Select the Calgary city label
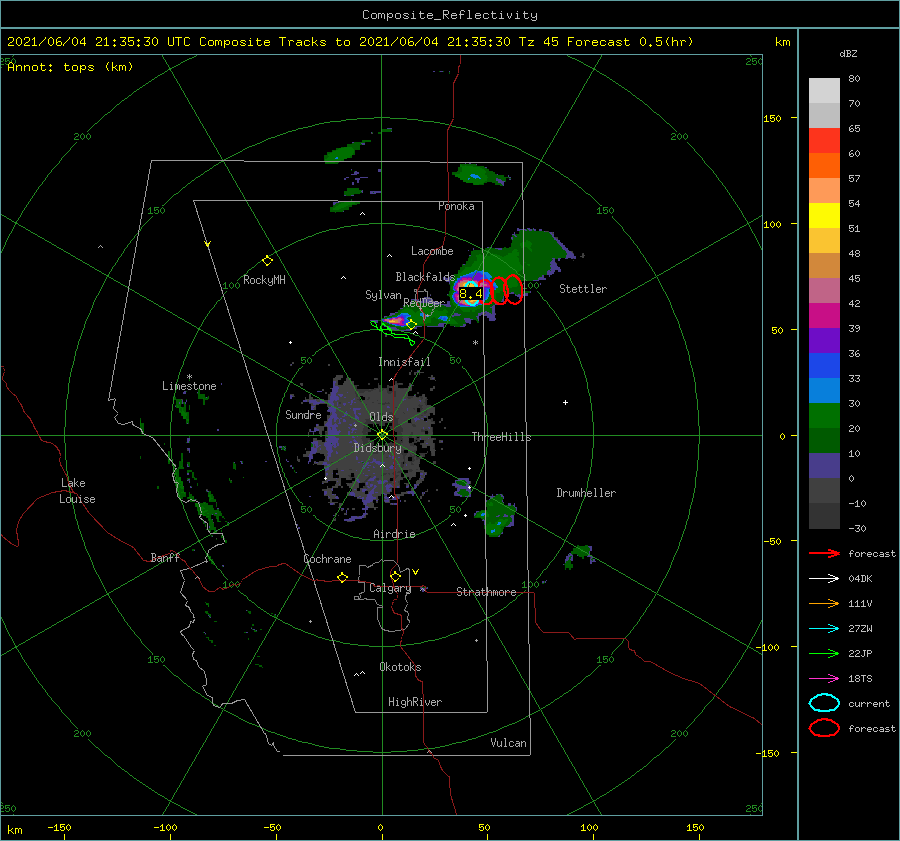The height and width of the screenshot is (841, 900). click(390, 588)
